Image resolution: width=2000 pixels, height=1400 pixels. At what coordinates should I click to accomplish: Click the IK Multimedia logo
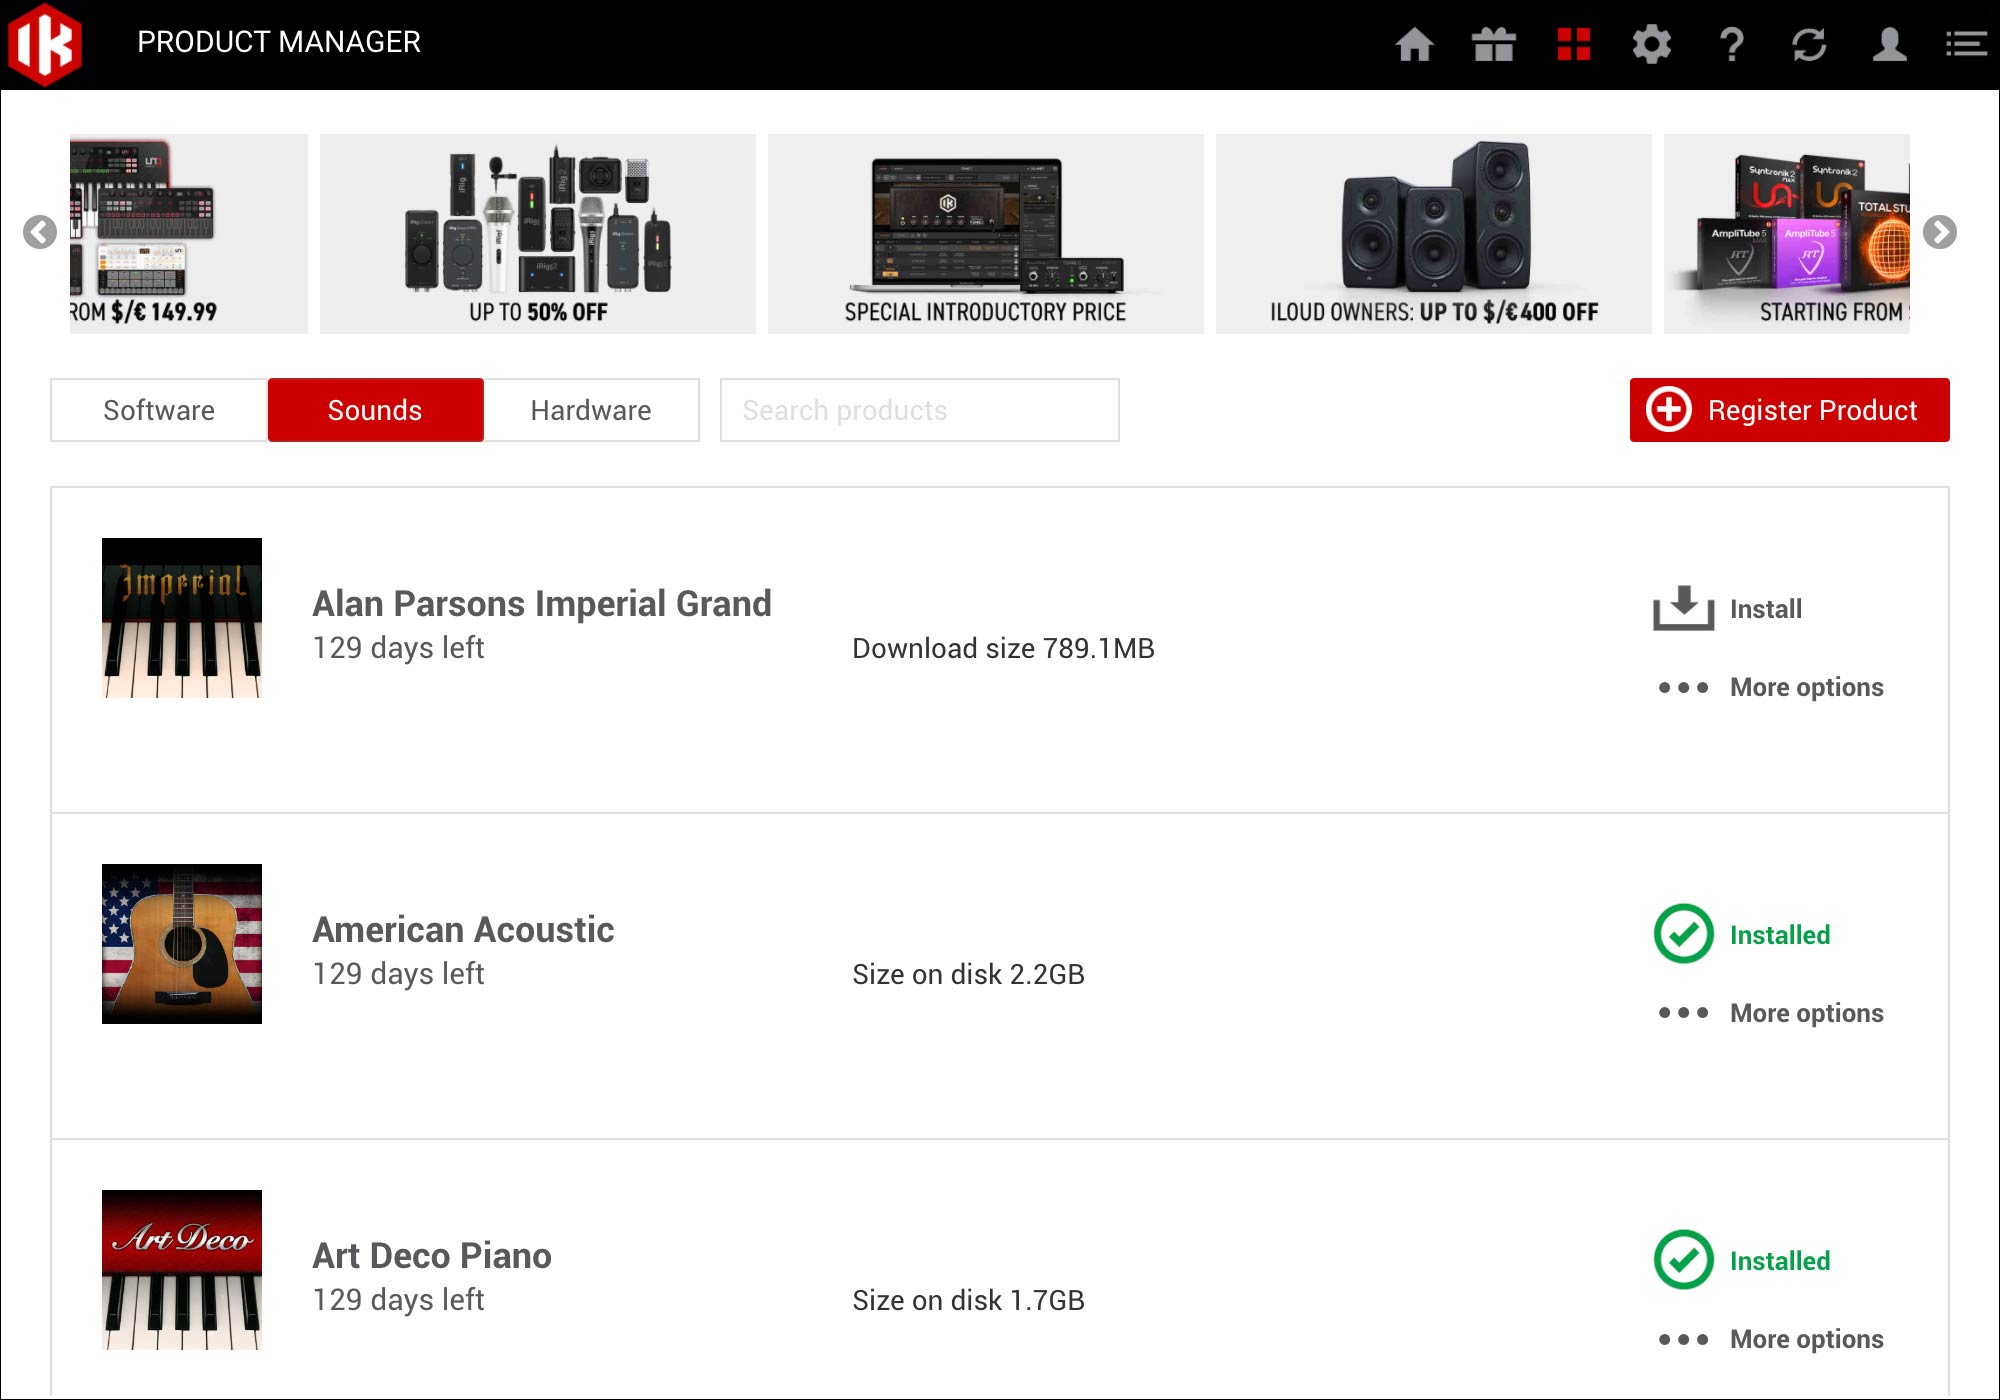point(44,44)
